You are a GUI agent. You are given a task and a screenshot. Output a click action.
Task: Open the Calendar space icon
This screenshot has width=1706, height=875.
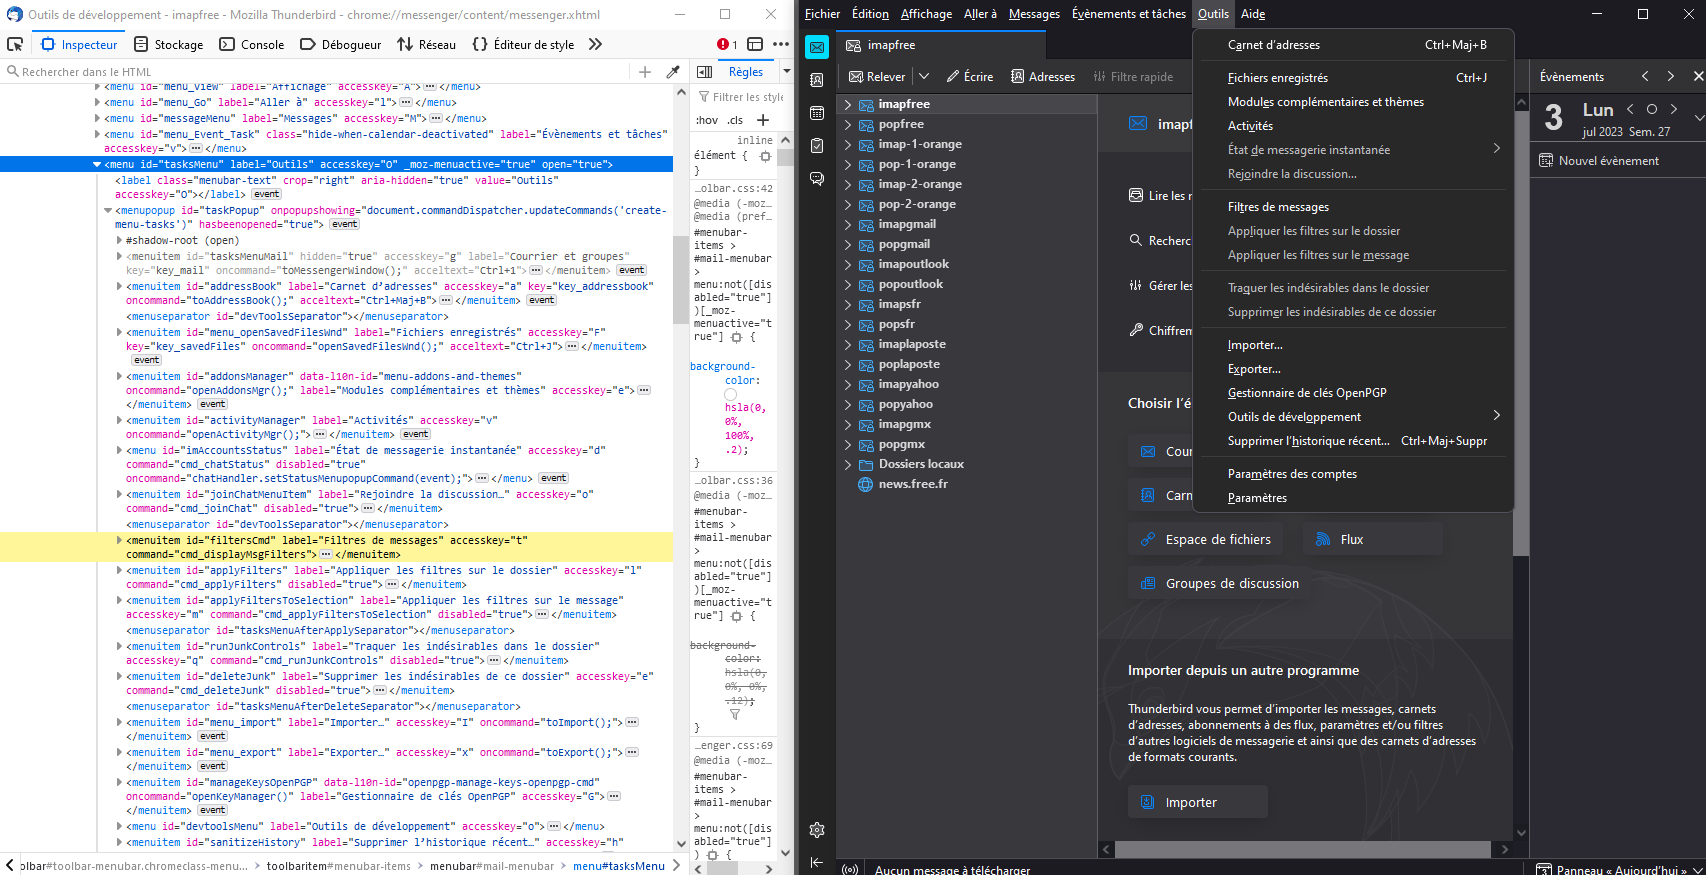[817, 113]
